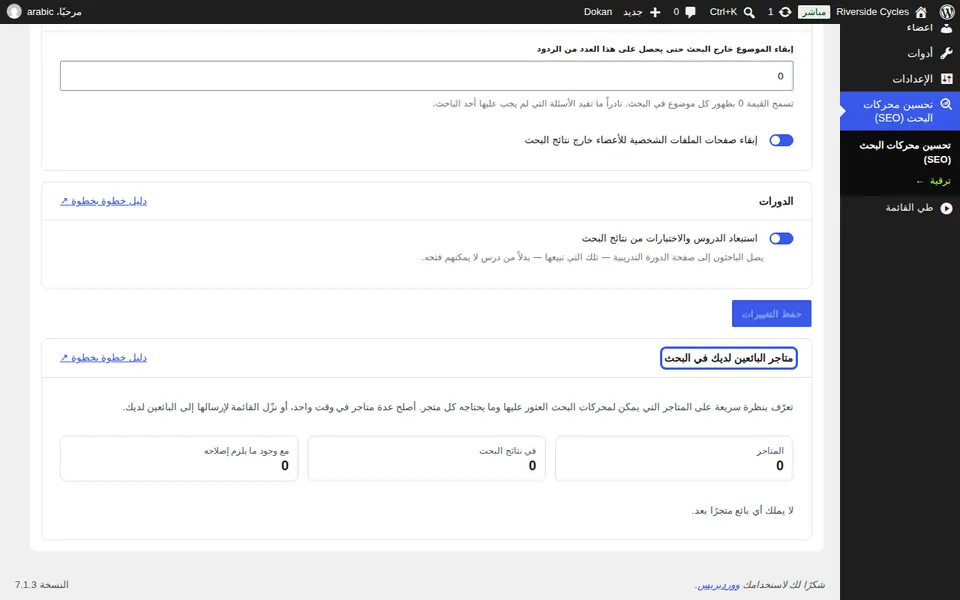The width and height of the screenshot is (960, 600).
Task: Click the في نتائج البحث count card
Action: point(427,459)
